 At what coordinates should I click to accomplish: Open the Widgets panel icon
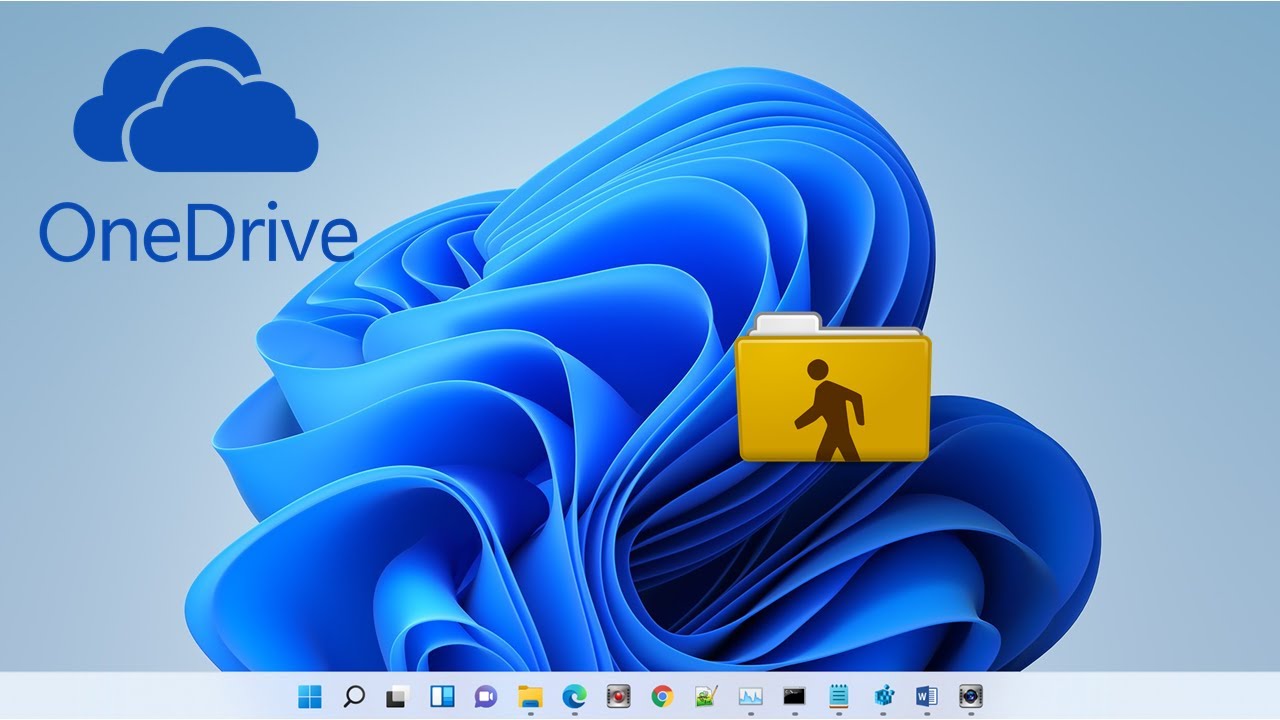pos(442,696)
